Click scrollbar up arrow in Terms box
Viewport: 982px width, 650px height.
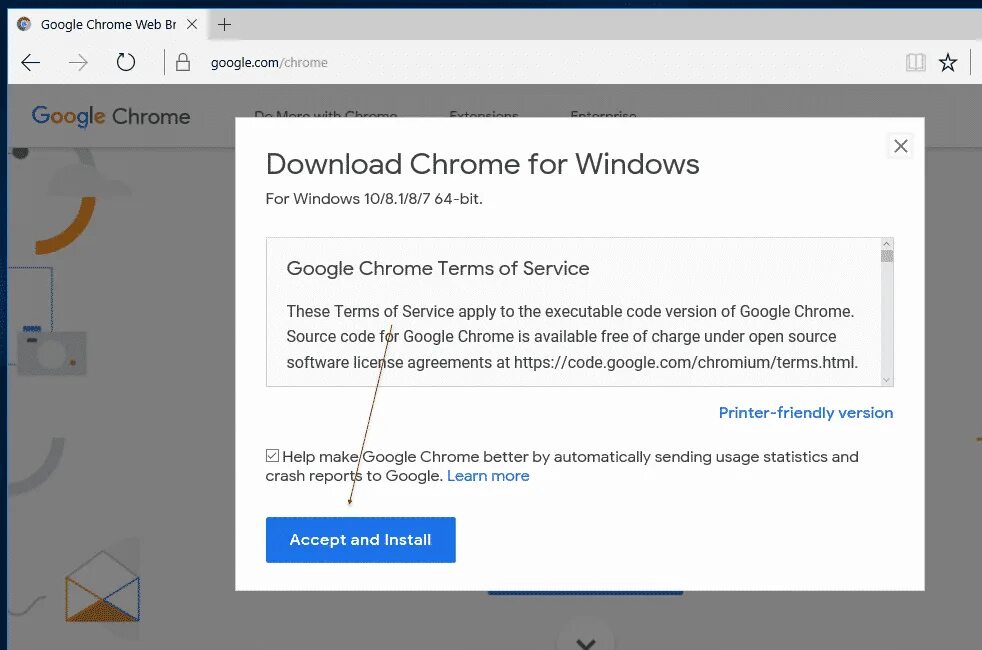886,244
